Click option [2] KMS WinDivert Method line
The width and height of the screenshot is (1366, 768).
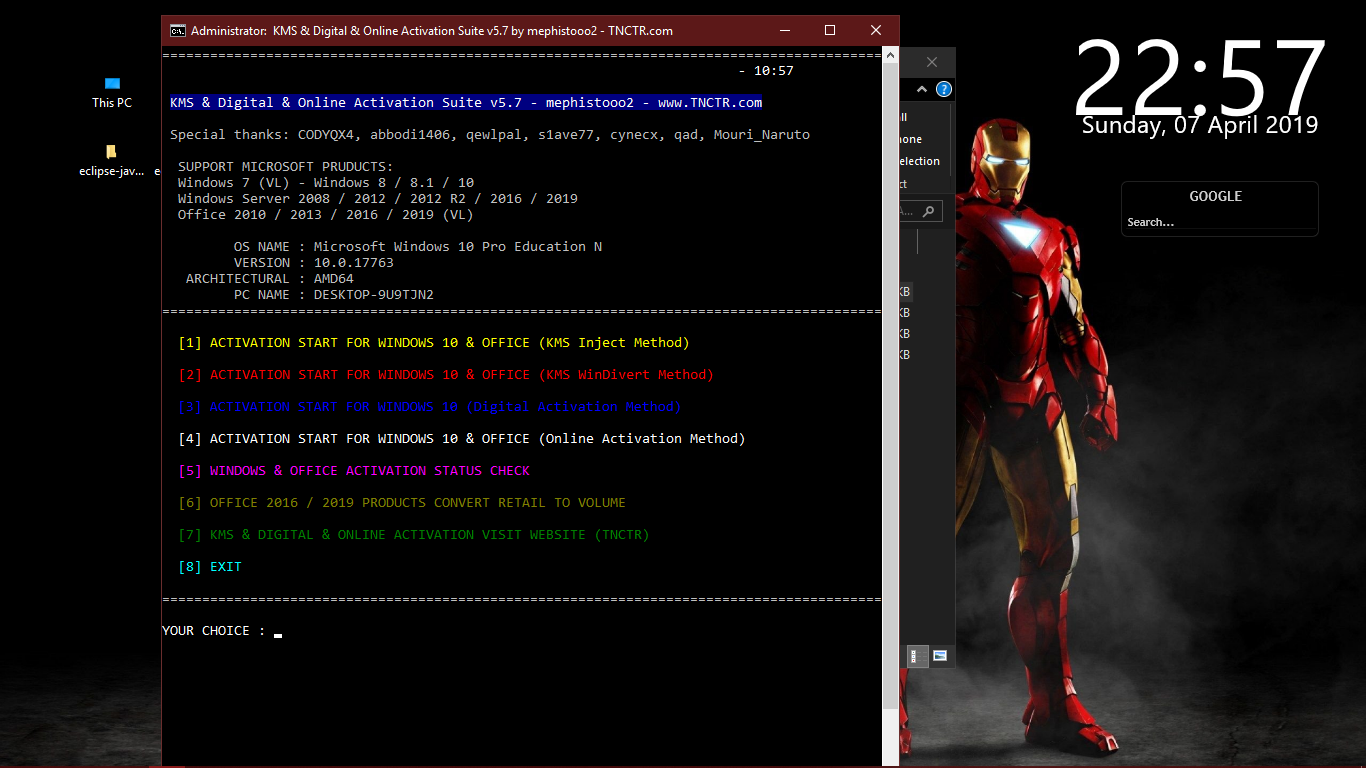pyautogui.click(x=446, y=375)
